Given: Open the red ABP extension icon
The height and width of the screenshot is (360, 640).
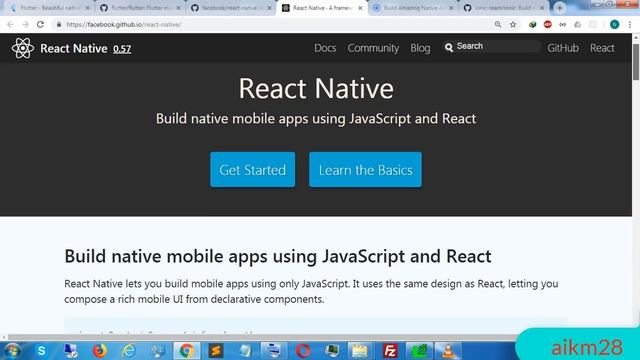Looking at the screenshot, I should (x=548, y=24).
